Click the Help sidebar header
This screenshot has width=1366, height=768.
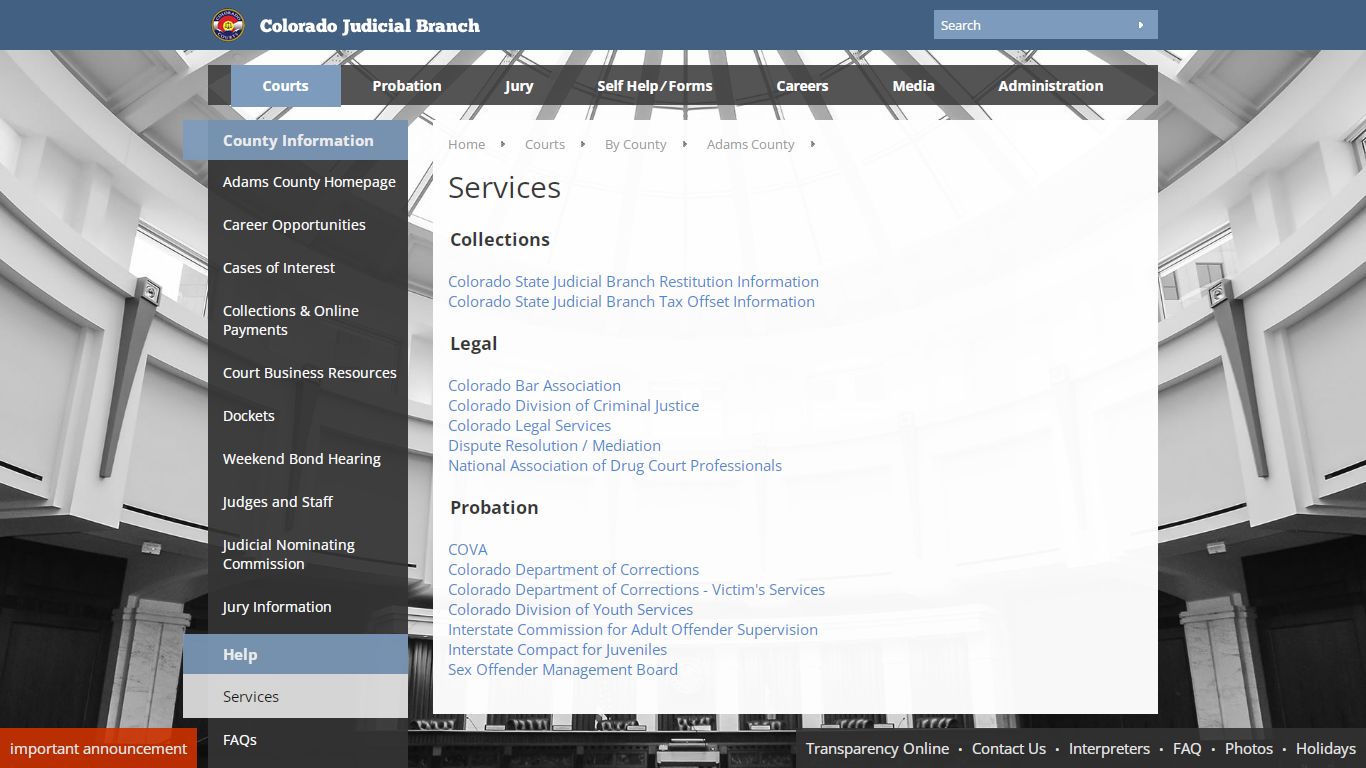click(x=296, y=655)
